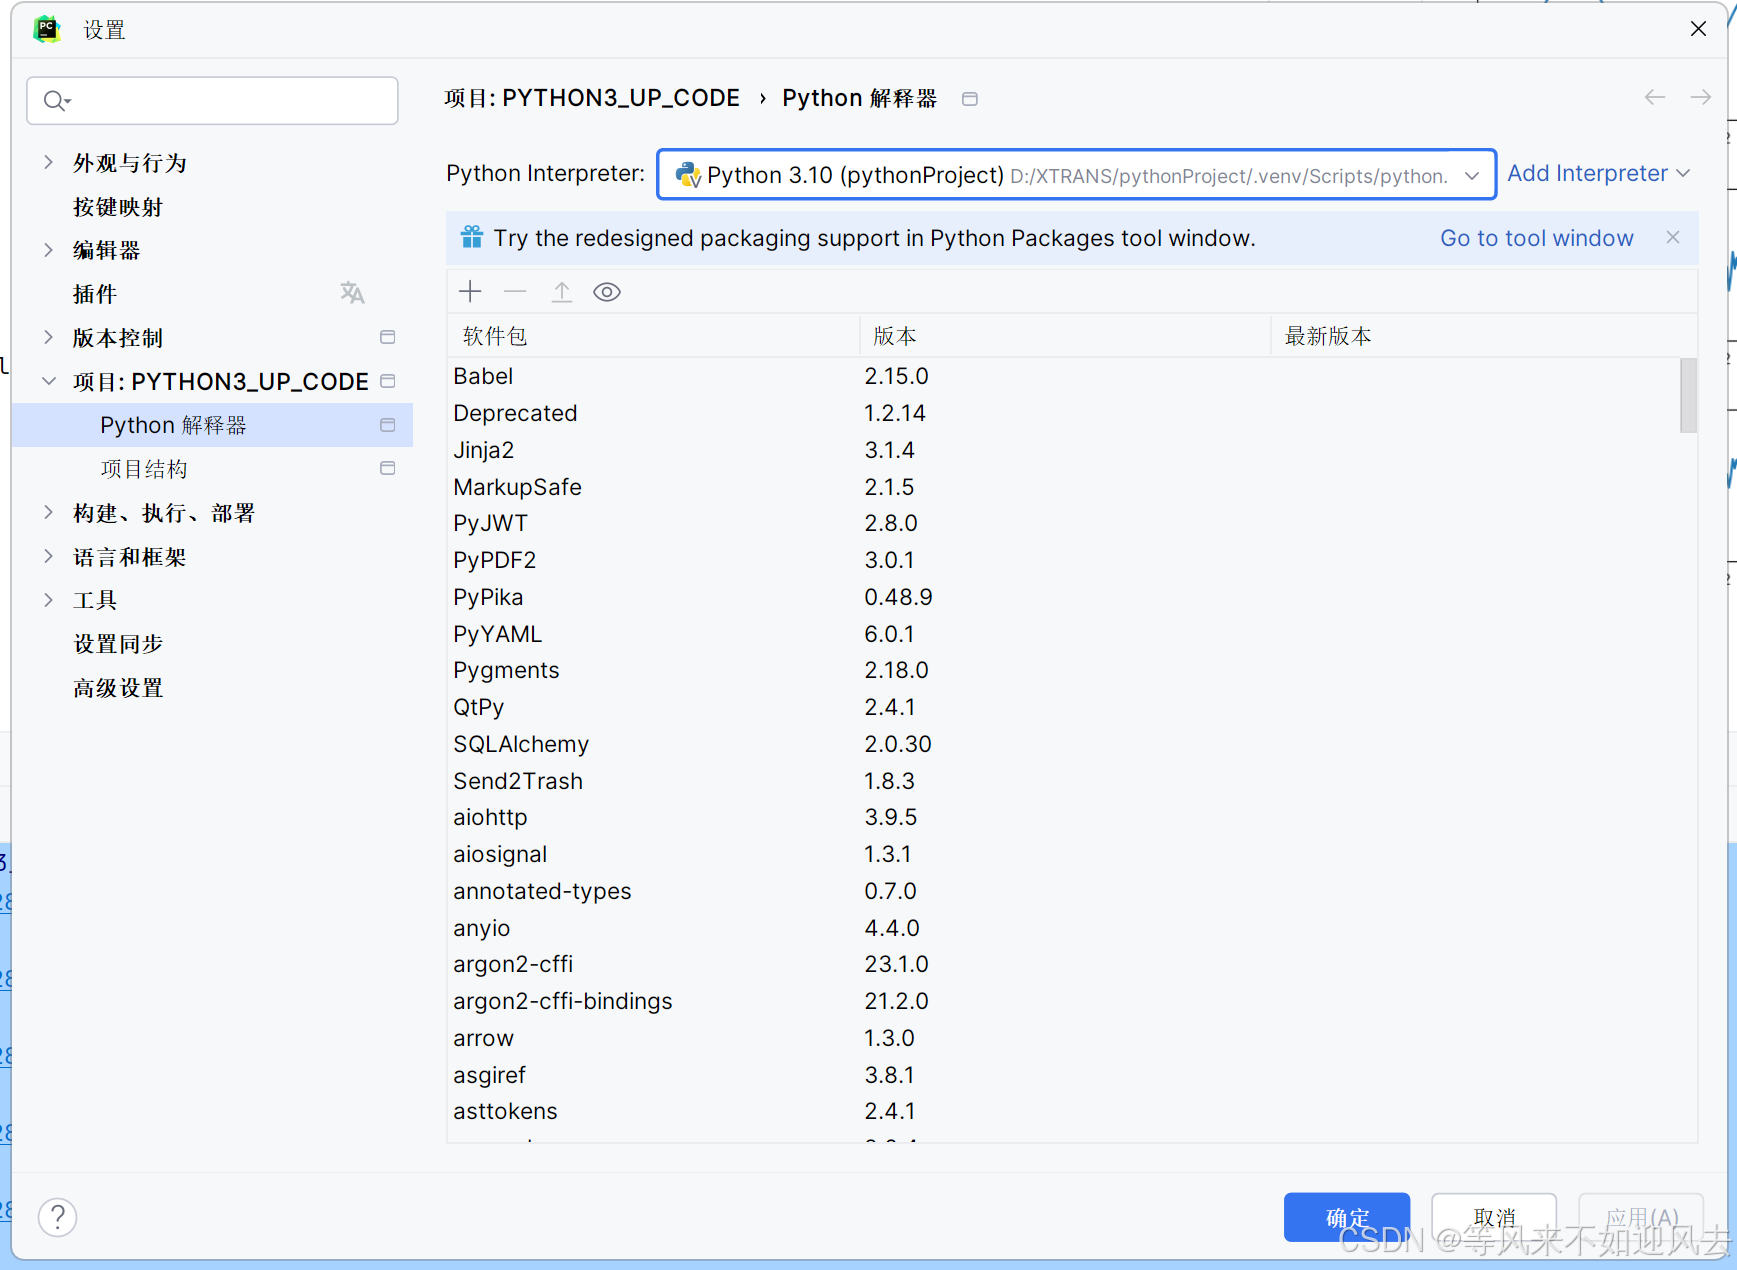Viewport: 1737px width, 1270px height.
Task: Click the project icon beside Python 解释器 heading
Action: (x=969, y=98)
